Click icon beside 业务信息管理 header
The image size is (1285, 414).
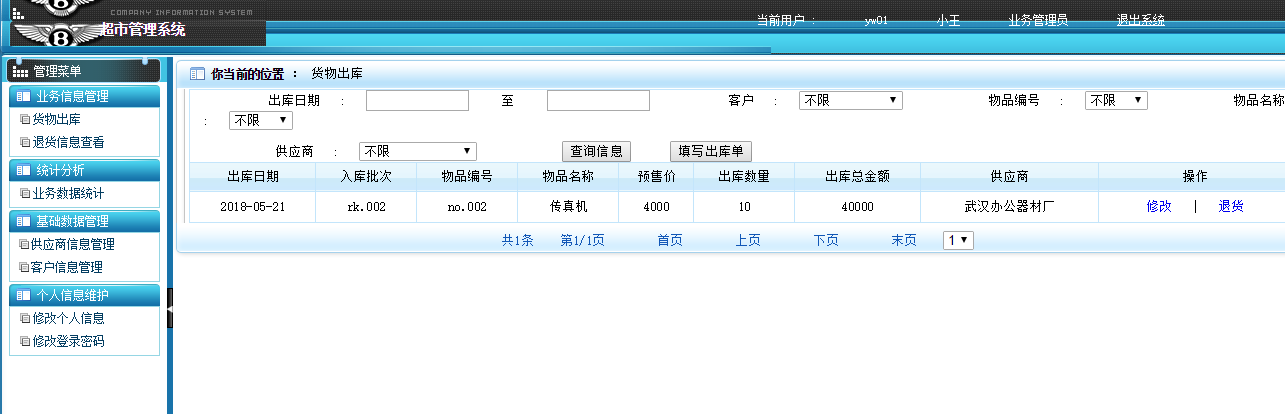pos(23,97)
